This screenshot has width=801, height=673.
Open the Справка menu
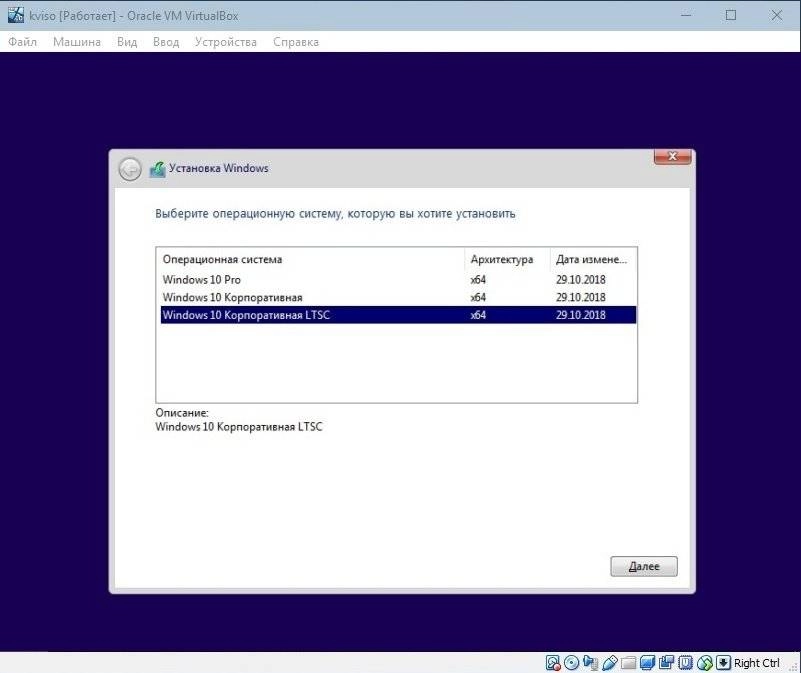click(296, 42)
